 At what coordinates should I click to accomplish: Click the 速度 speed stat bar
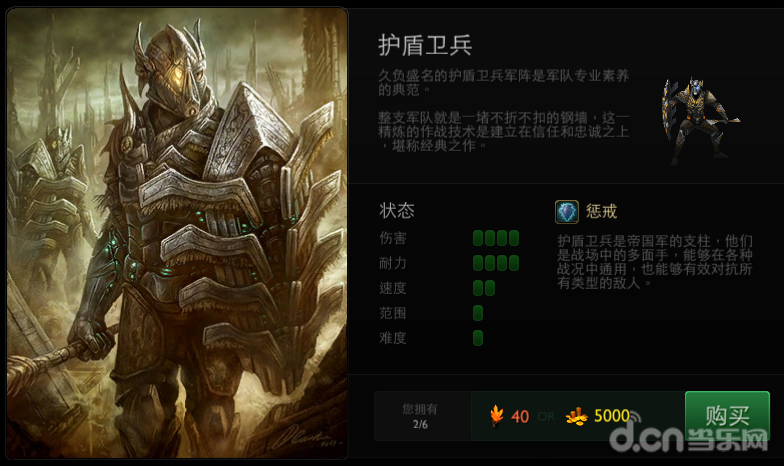[x=484, y=288]
